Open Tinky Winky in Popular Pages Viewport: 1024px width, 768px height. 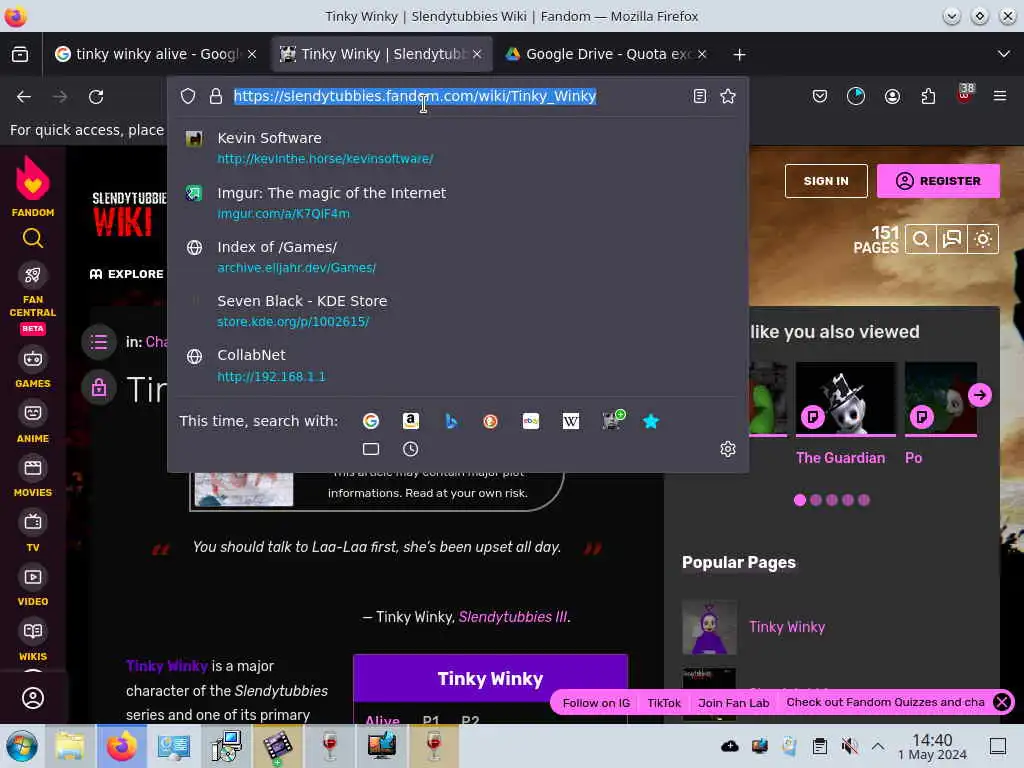[787, 627]
